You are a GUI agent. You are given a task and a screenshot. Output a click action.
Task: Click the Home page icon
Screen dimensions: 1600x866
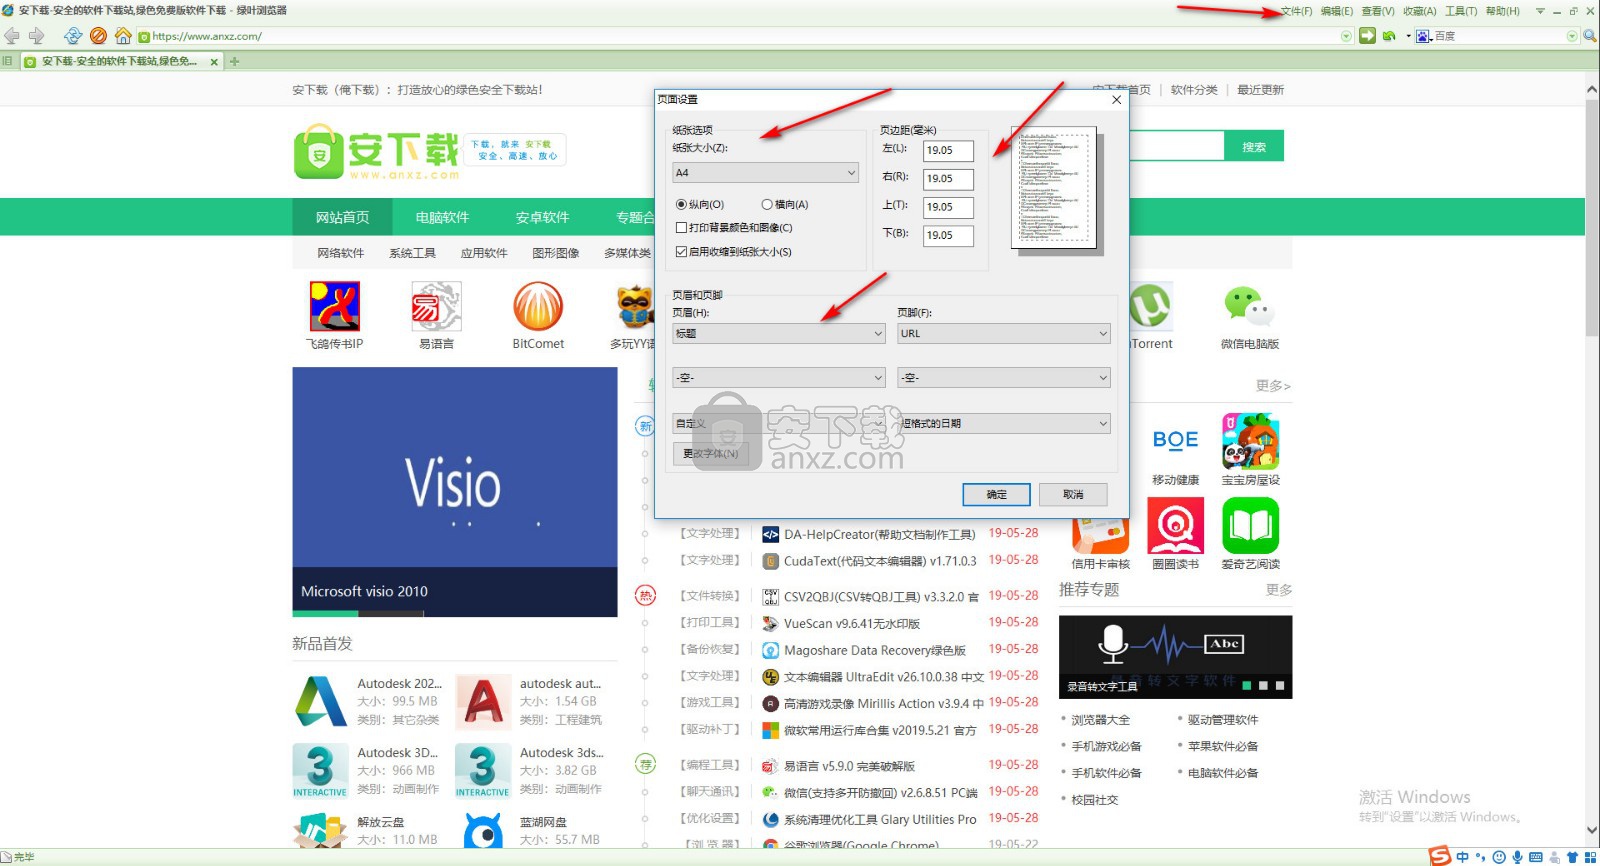[123, 36]
